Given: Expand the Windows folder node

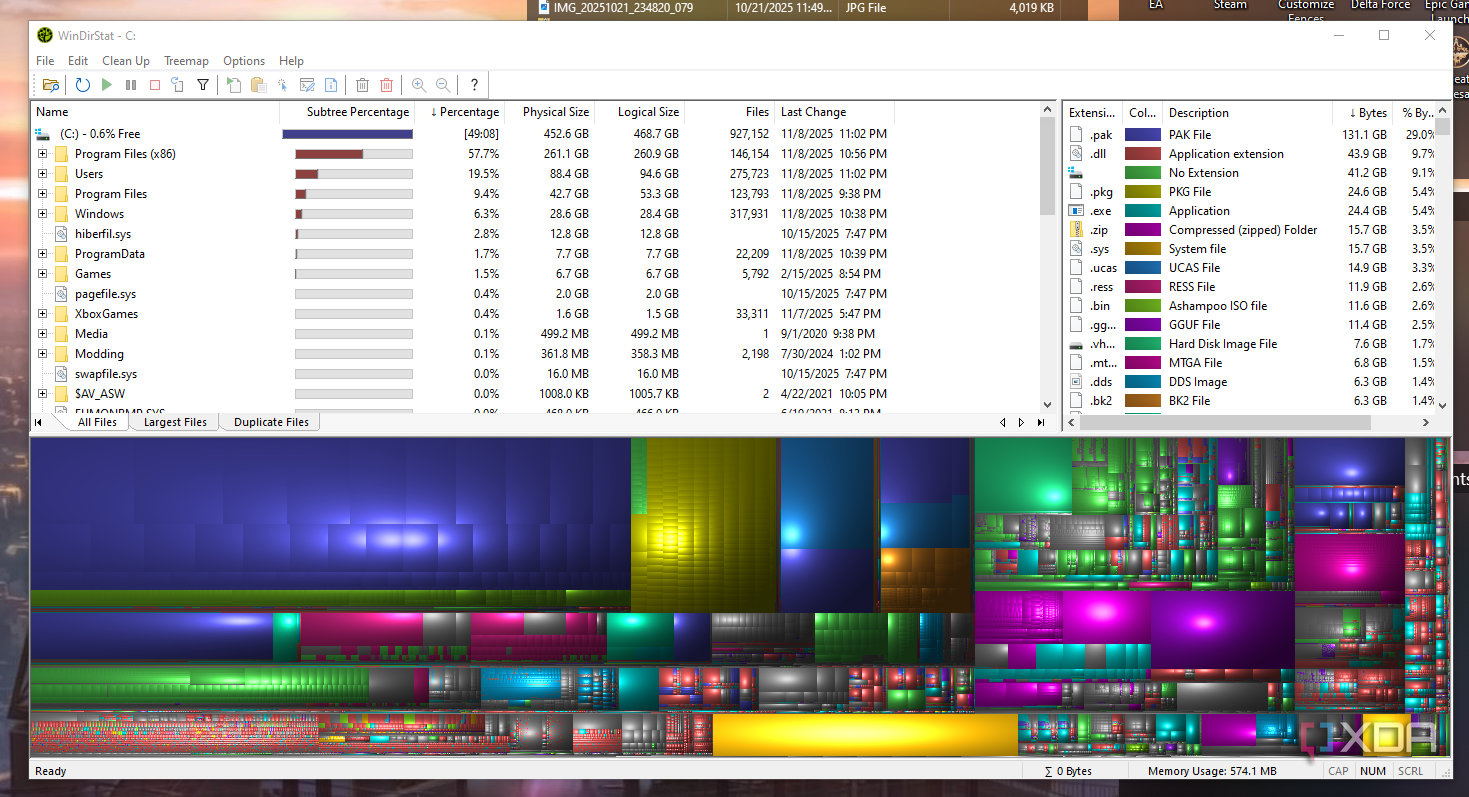Looking at the screenshot, I should (42, 214).
